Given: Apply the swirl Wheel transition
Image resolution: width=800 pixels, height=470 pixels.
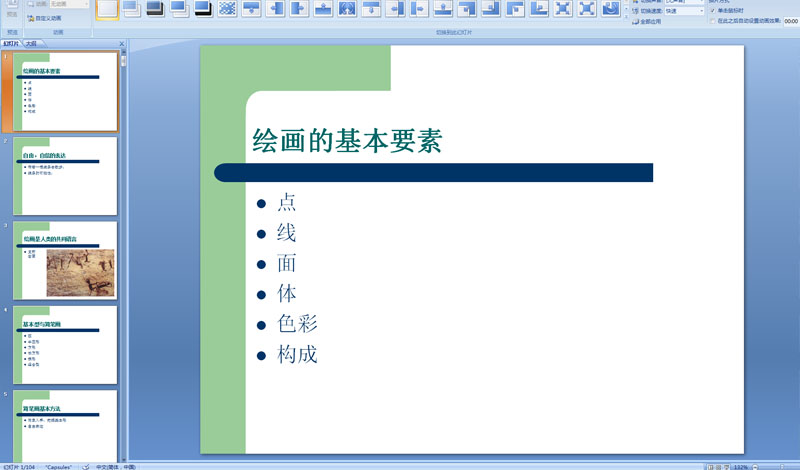Looking at the screenshot, I should pyautogui.click(x=611, y=9).
